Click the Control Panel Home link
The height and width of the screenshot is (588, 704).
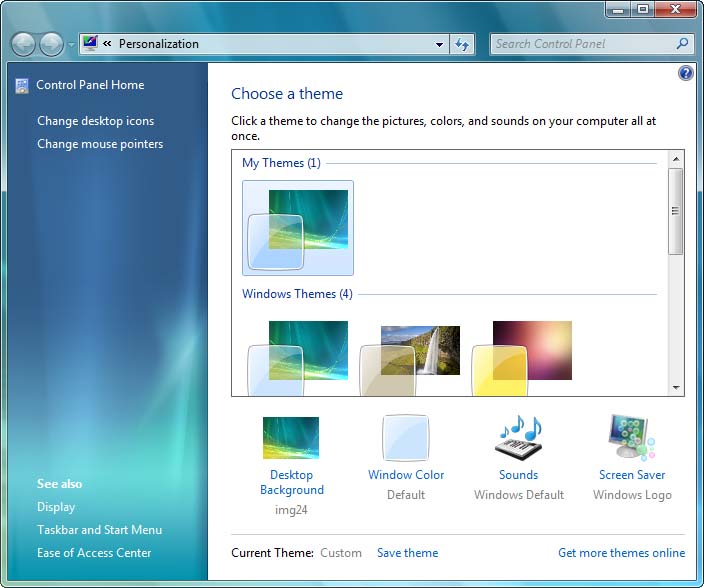tap(90, 85)
